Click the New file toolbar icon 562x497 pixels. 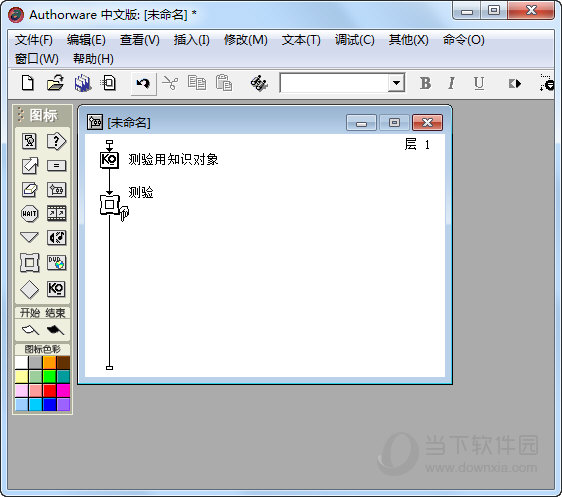click(28, 83)
